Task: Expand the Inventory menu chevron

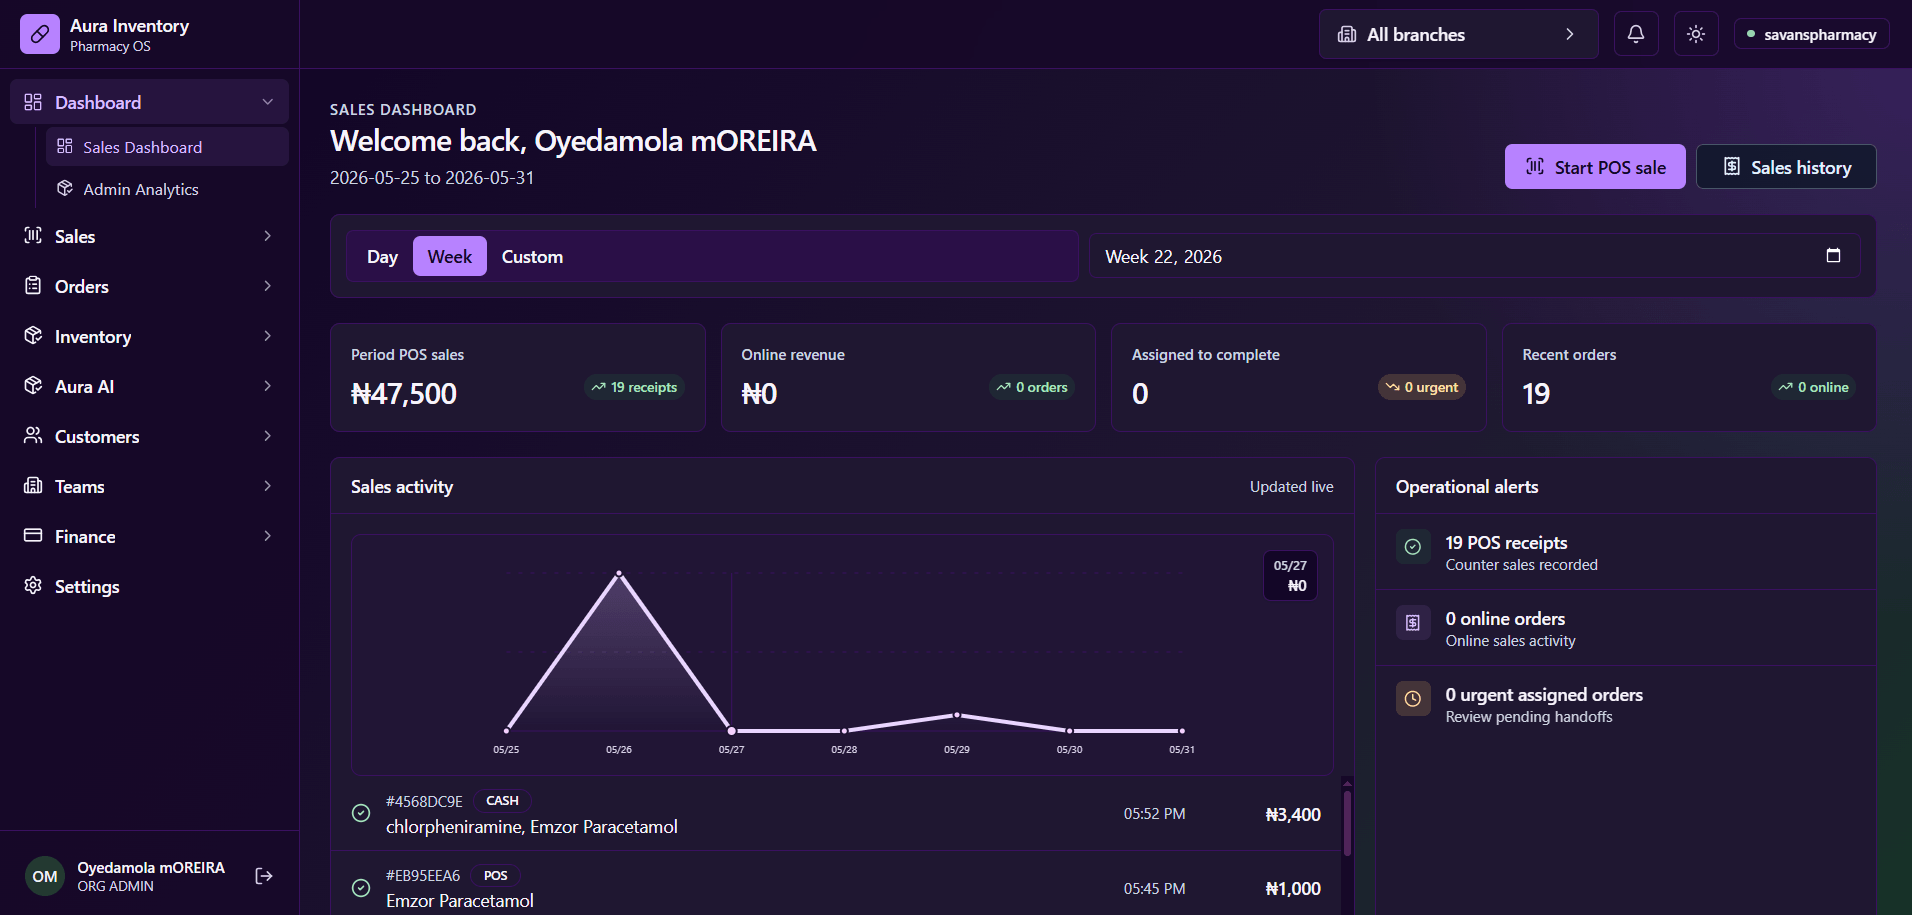Action: click(x=268, y=336)
